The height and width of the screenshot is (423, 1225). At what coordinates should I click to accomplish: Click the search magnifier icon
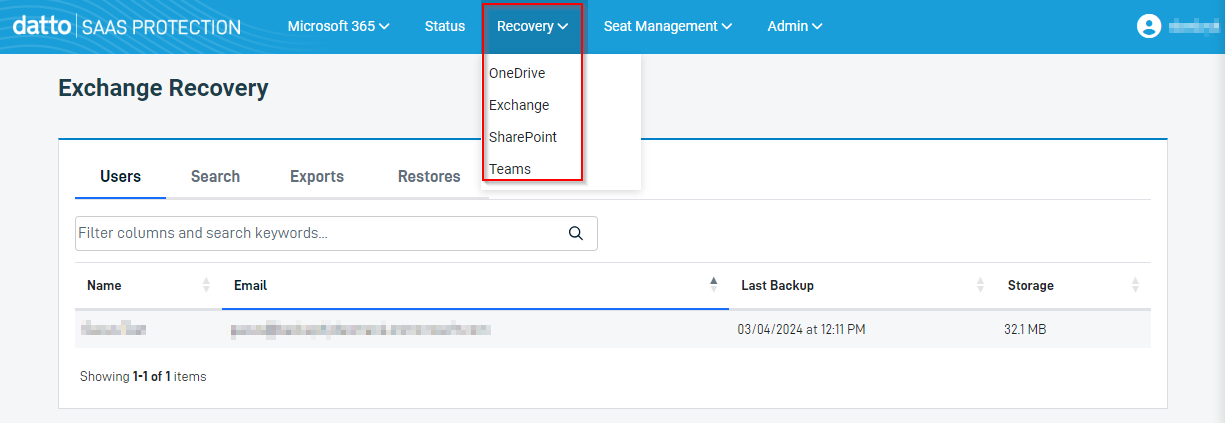(x=576, y=233)
